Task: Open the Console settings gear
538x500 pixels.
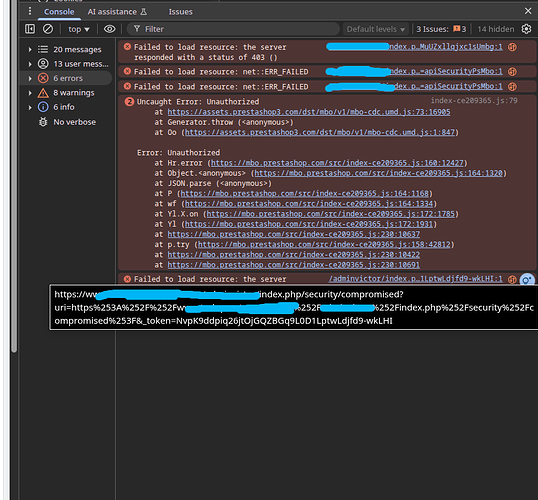Action: (x=526, y=29)
